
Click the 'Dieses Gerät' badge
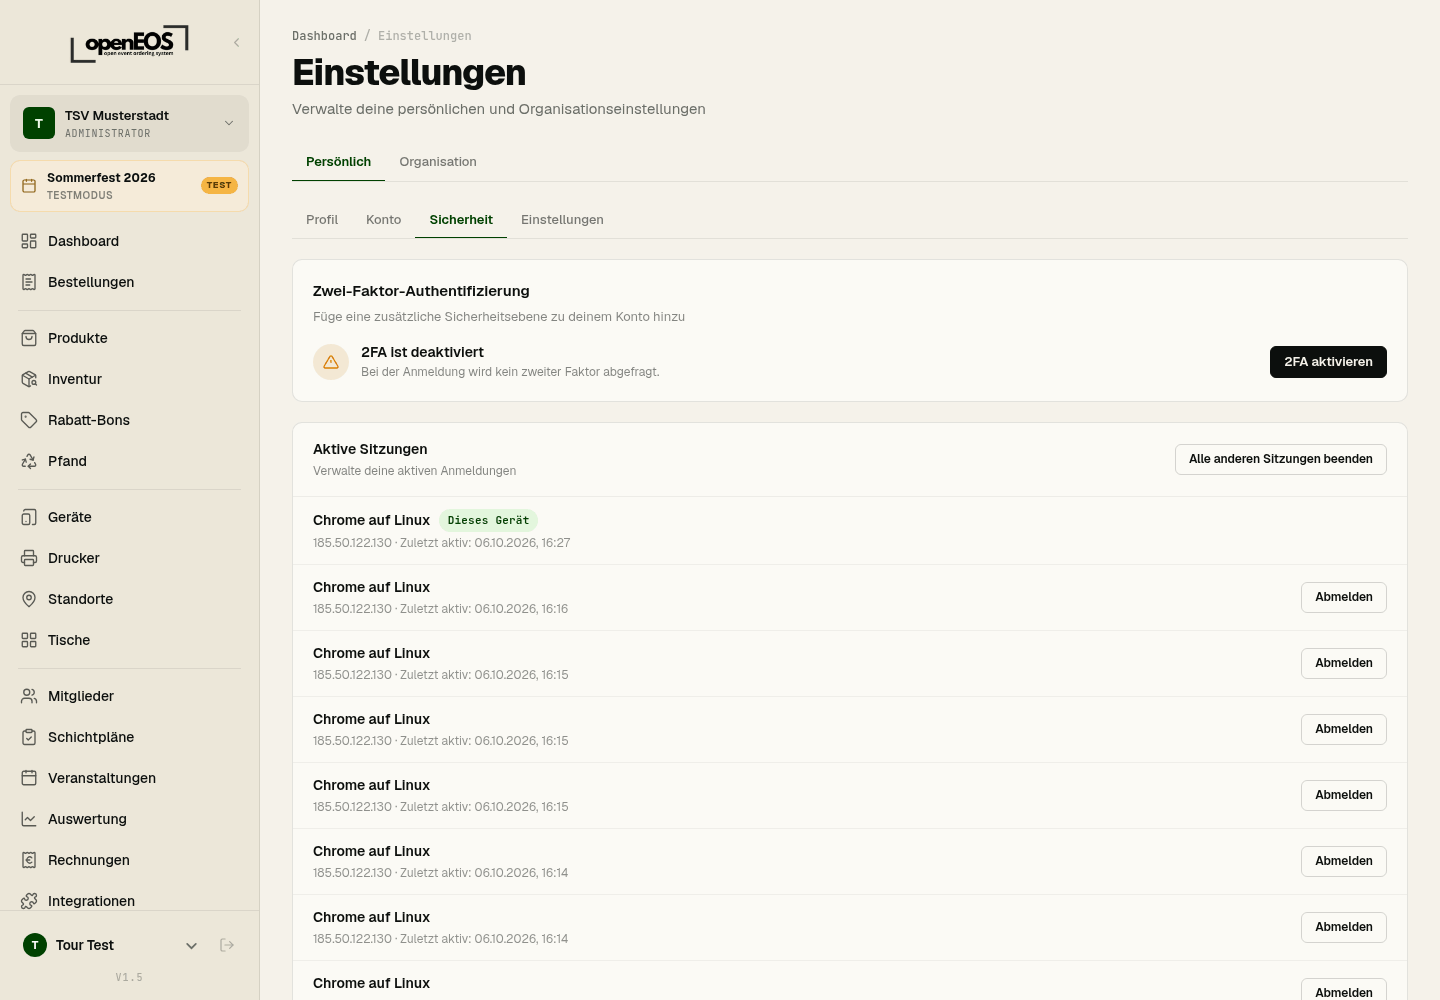(488, 520)
